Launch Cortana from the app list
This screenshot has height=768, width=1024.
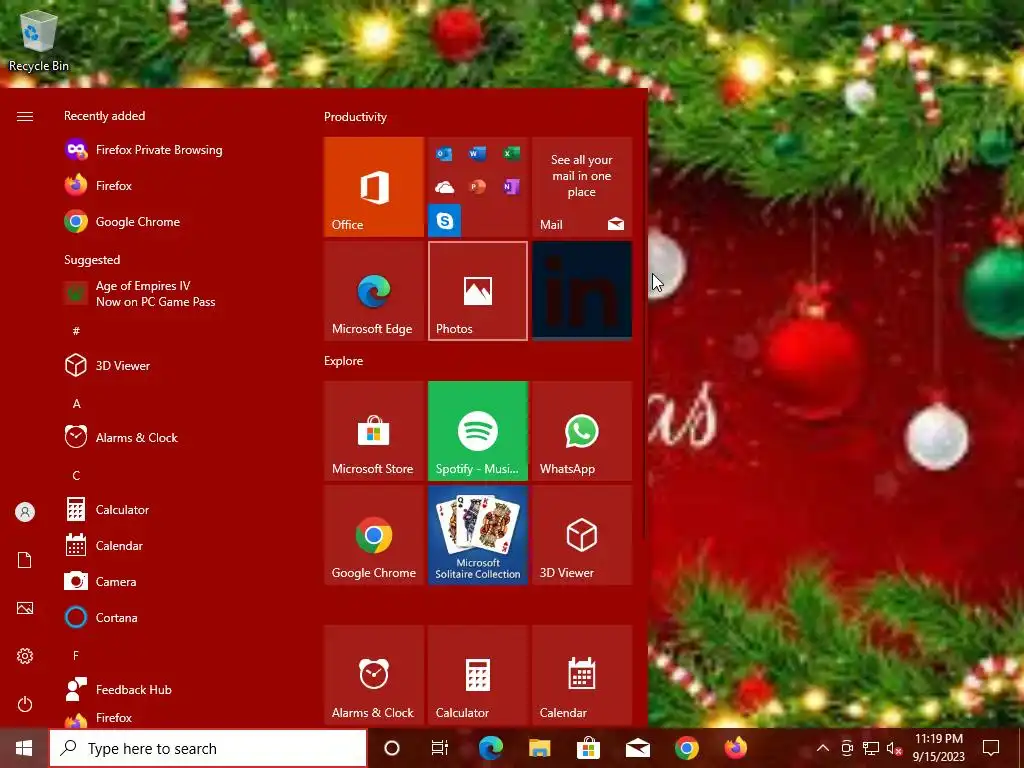click(x=101, y=617)
